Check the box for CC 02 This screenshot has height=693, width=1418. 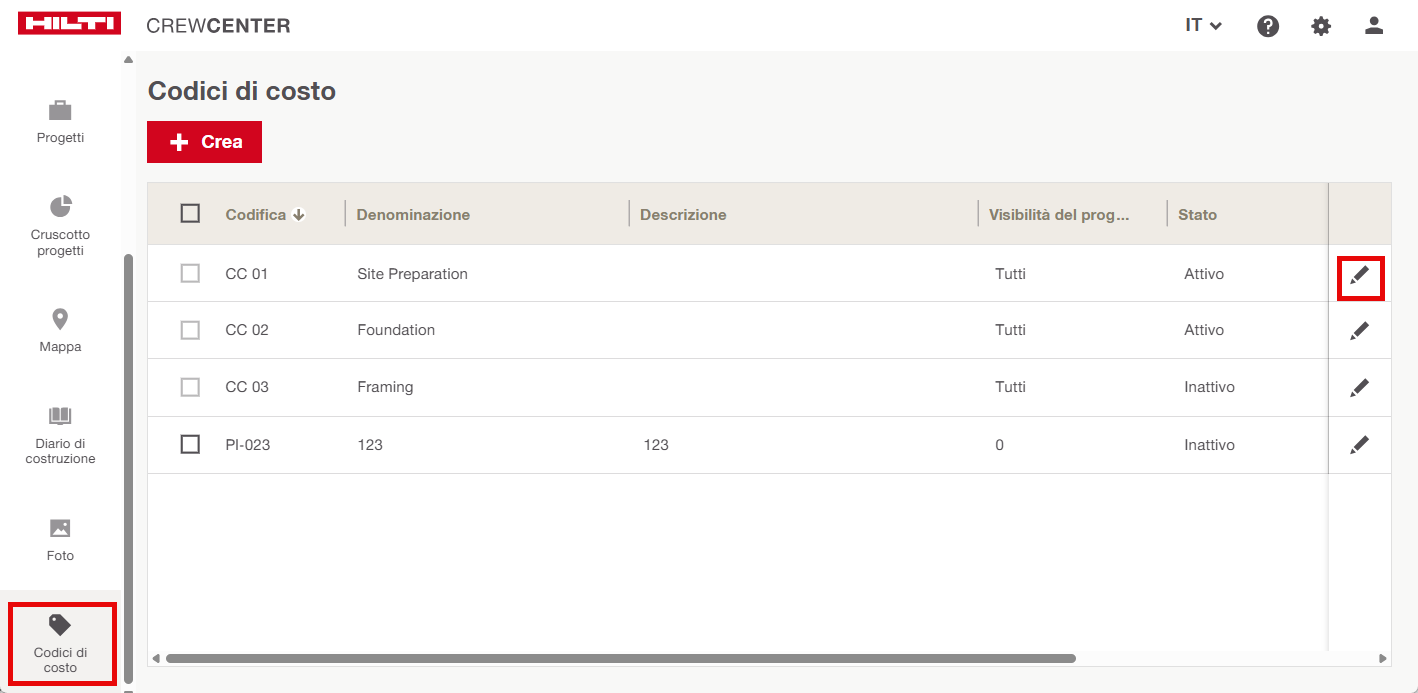coord(190,330)
